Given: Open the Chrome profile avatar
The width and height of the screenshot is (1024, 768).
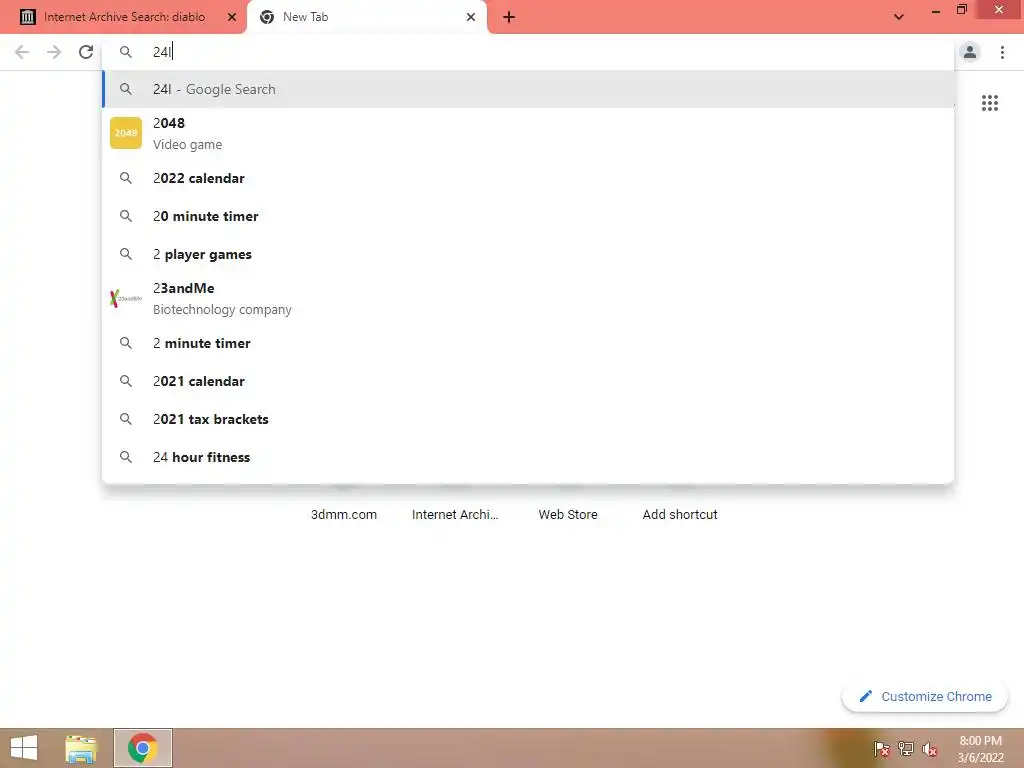Looking at the screenshot, I should [970, 52].
